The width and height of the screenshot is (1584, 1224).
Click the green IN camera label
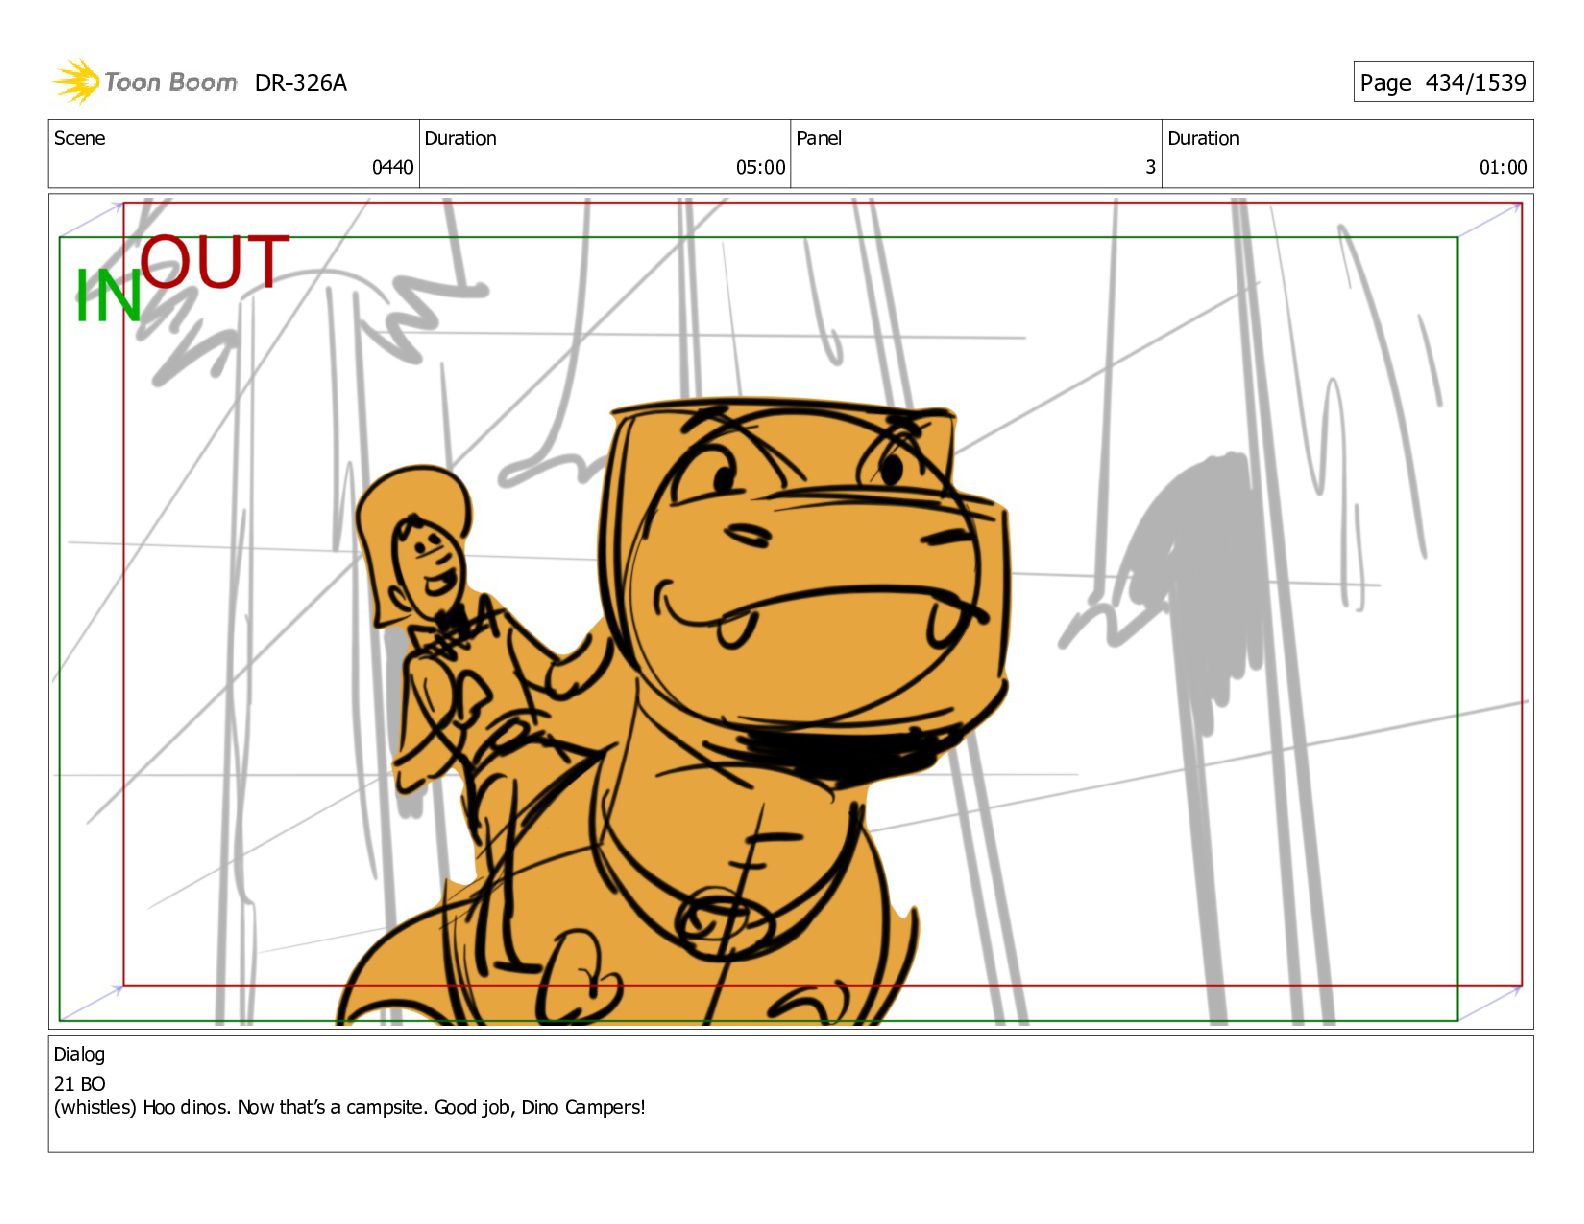click(x=108, y=296)
